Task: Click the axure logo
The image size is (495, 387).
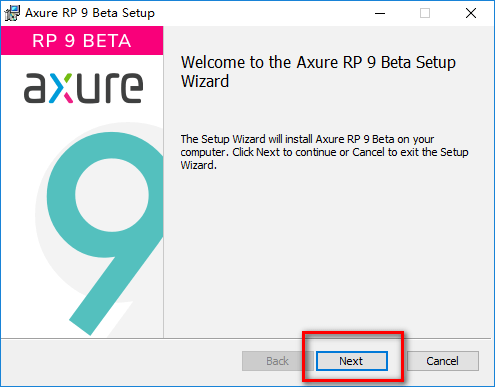Action: click(x=83, y=88)
